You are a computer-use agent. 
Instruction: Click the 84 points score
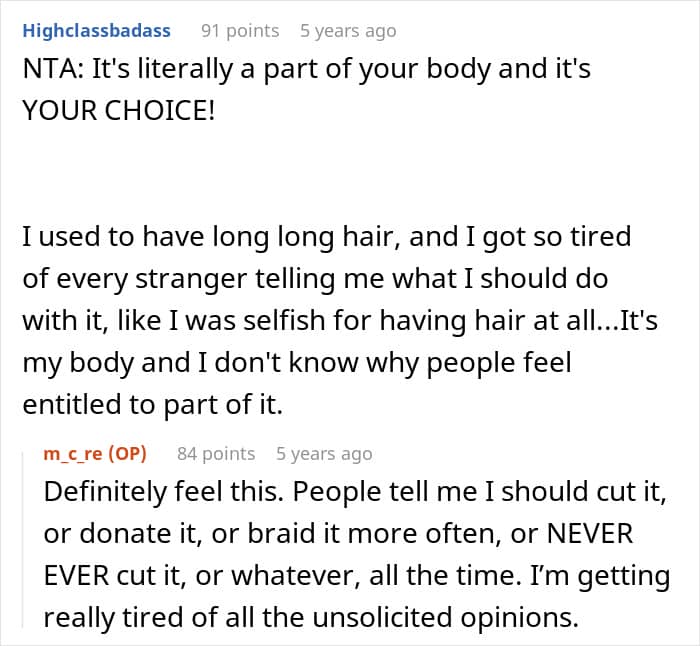click(x=216, y=454)
